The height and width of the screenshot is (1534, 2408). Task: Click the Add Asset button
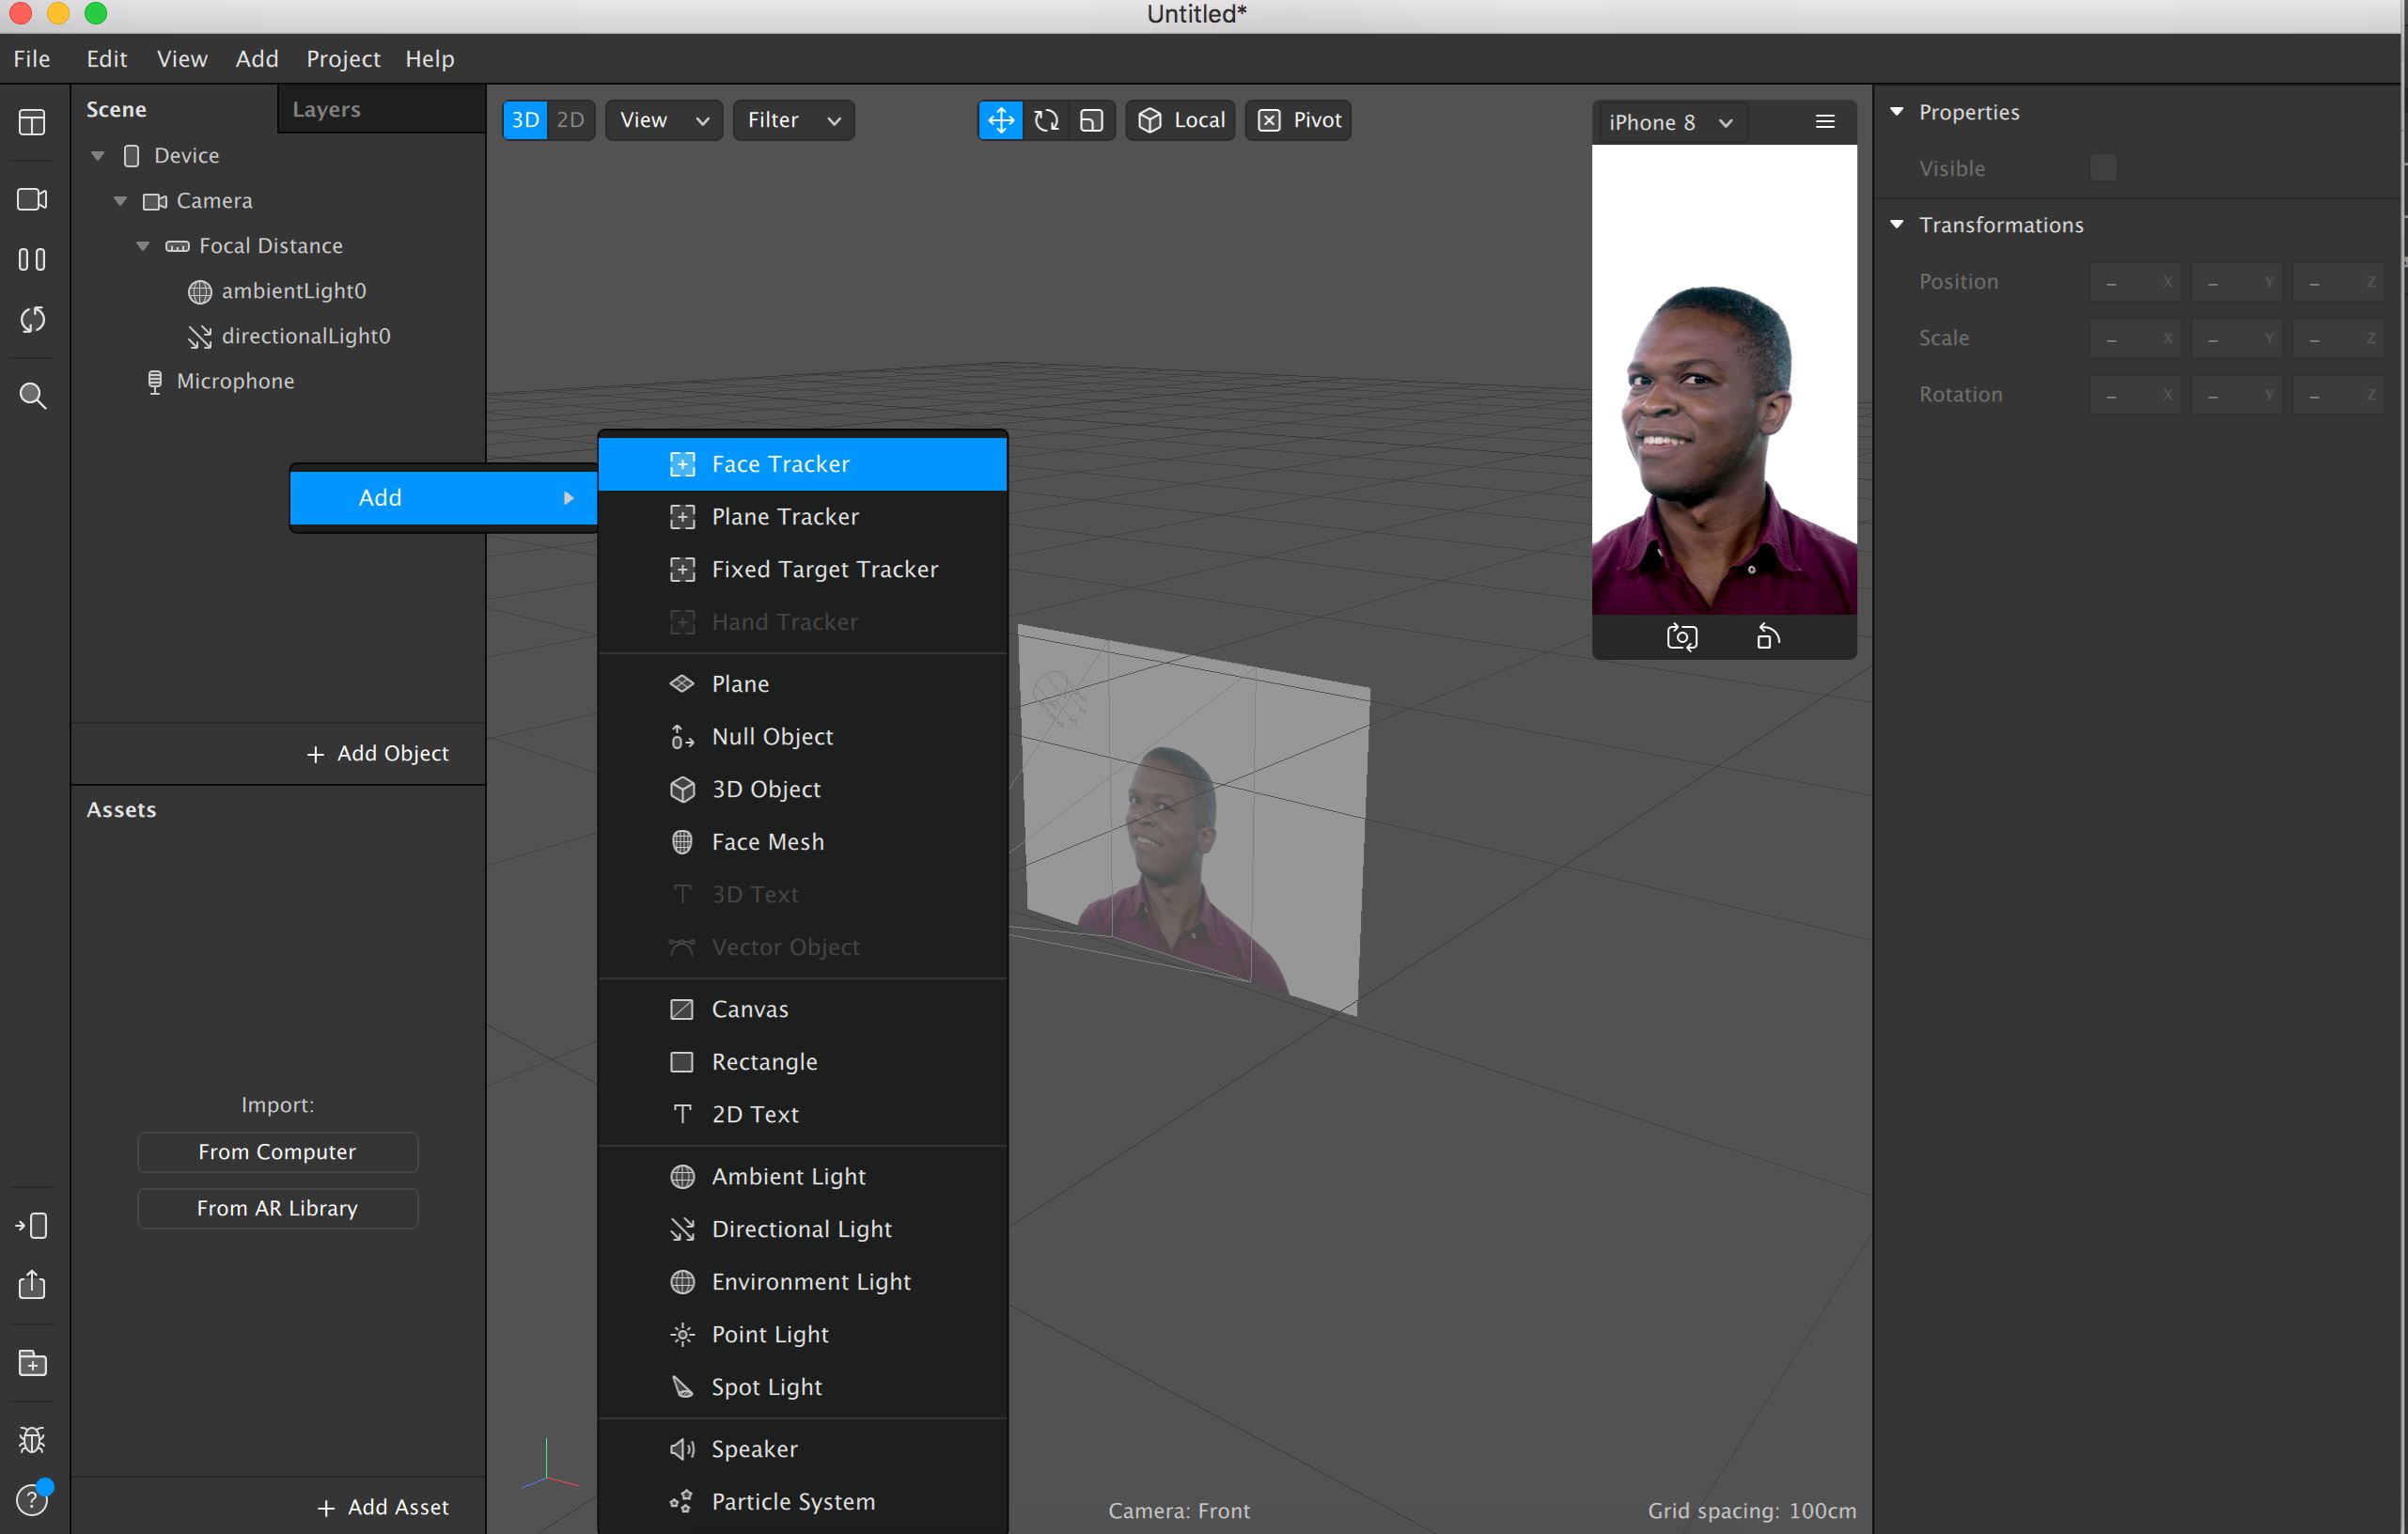click(x=383, y=1506)
